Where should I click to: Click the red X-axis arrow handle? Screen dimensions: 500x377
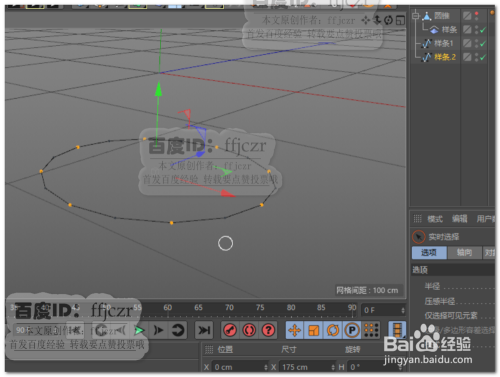(228, 193)
